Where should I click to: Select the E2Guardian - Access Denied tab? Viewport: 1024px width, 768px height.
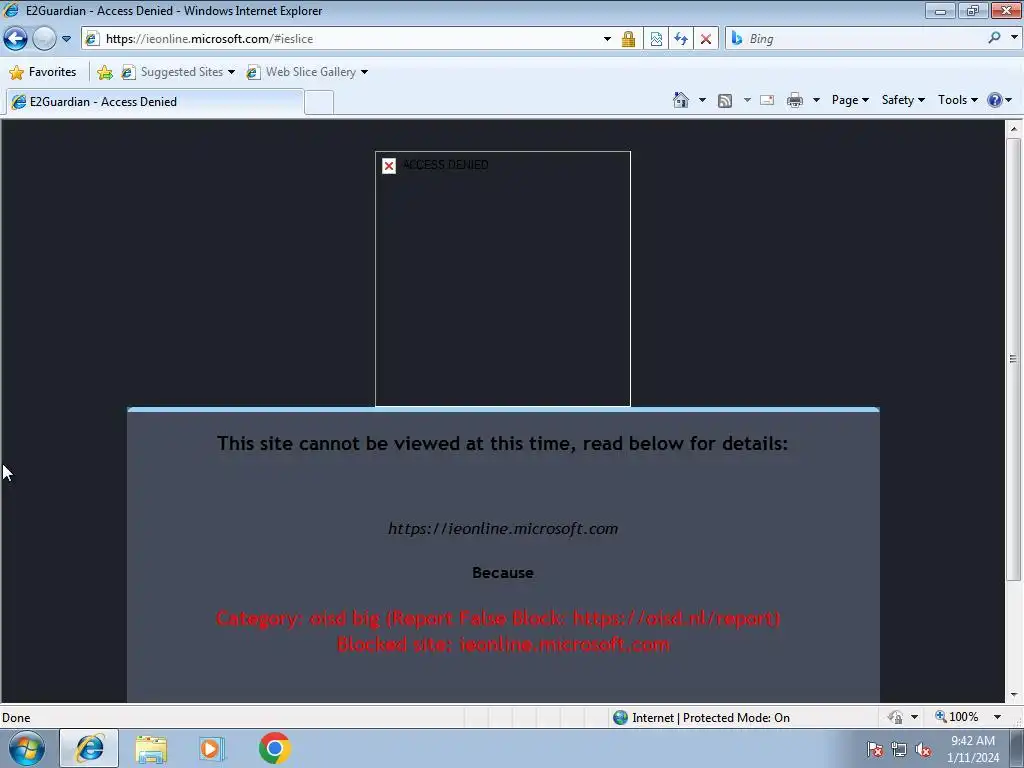point(154,102)
